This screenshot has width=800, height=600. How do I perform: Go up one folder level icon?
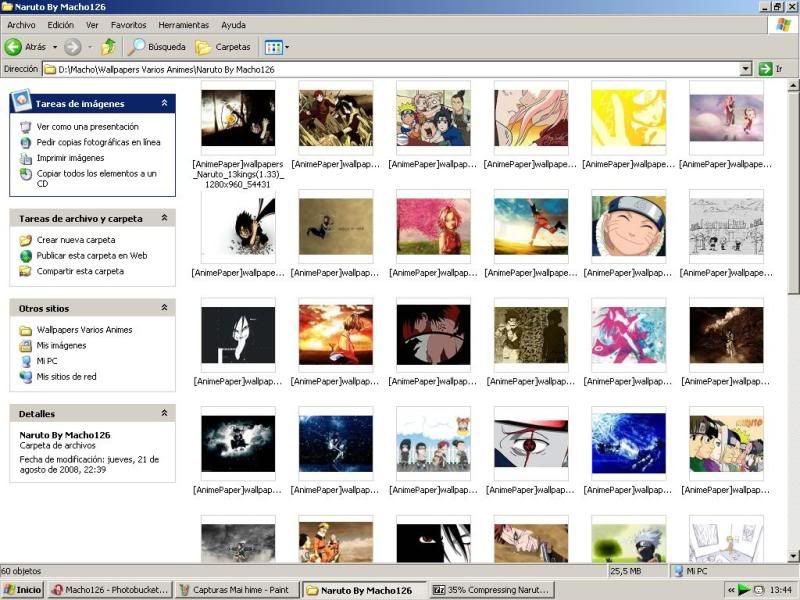click(x=108, y=47)
